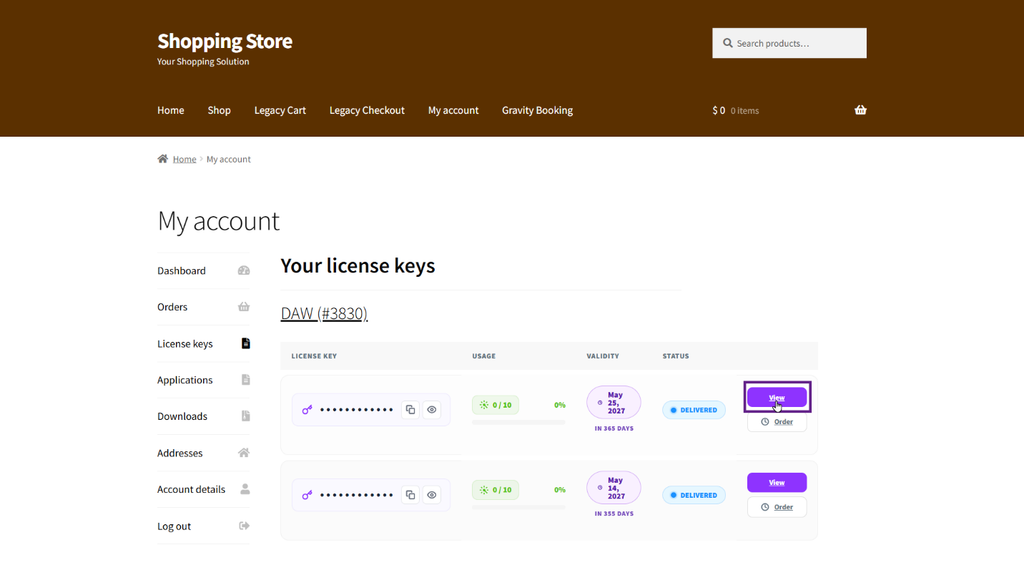
Task: Click usage progress bar of the May 25 license
Action: coord(519,423)
